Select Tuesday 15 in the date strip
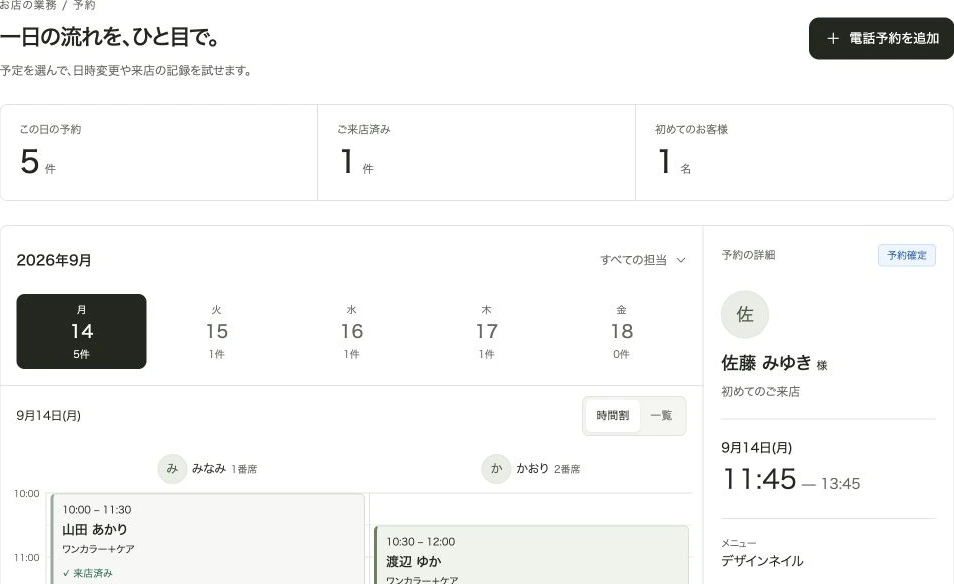This screenshot has width=954, height=584. pos(217,332)
